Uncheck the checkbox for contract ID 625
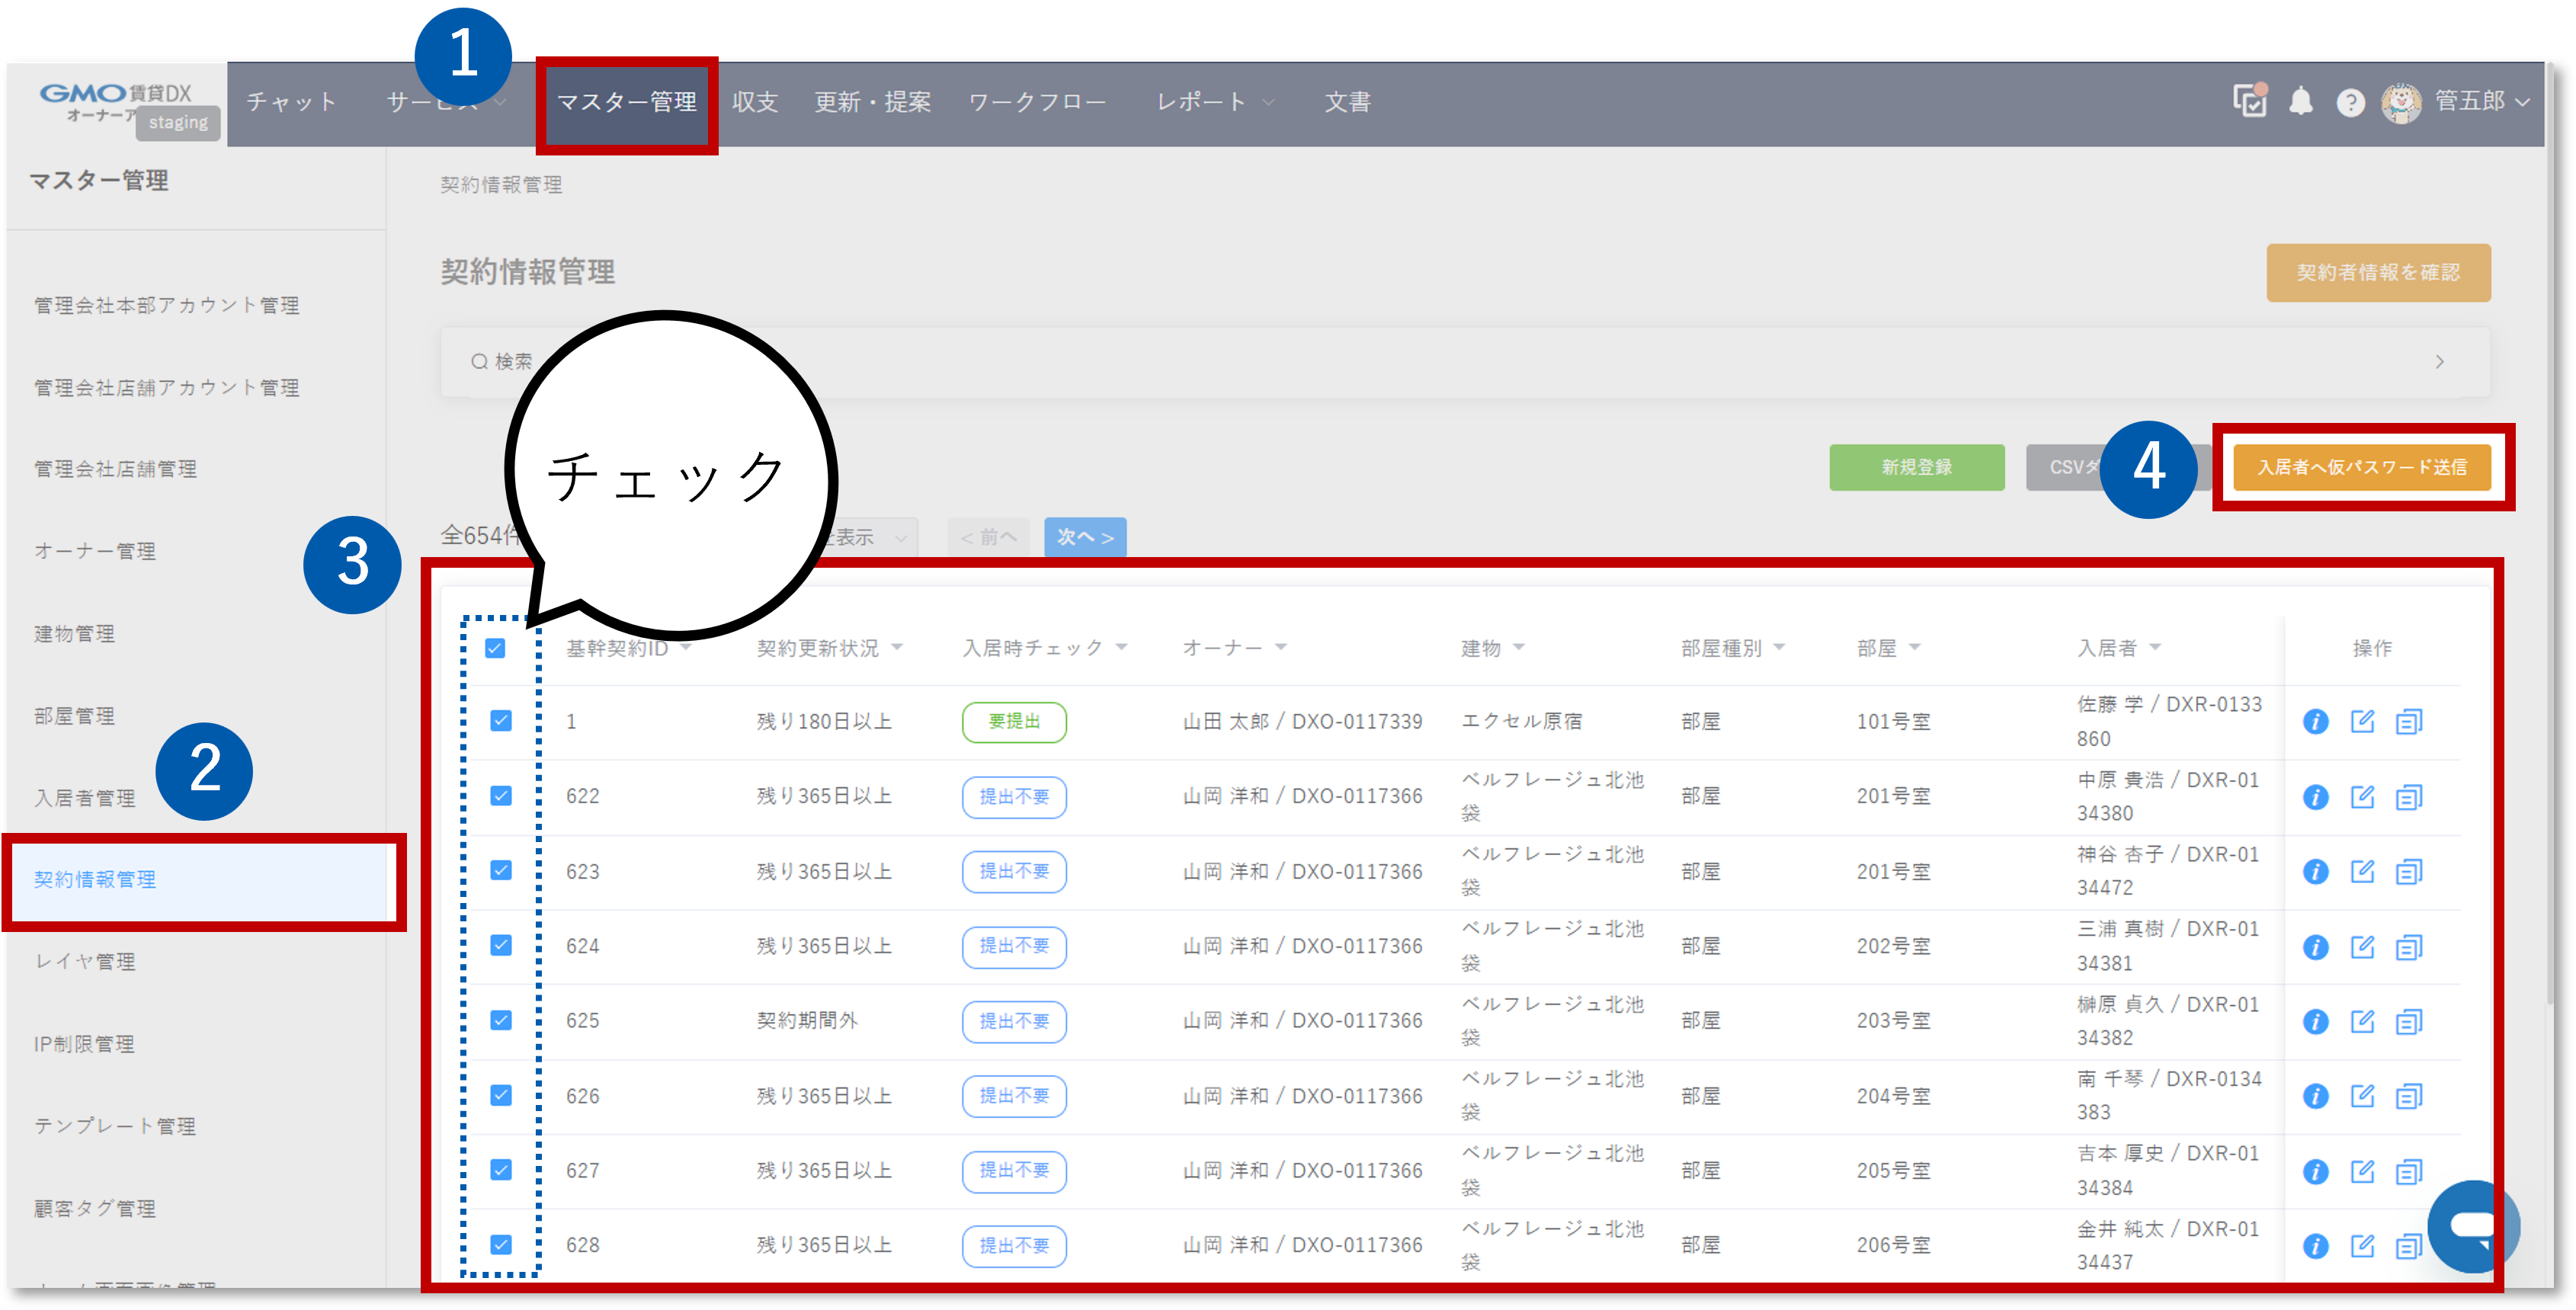The image size is (2576, 1310). click(x=501, y=1021)
